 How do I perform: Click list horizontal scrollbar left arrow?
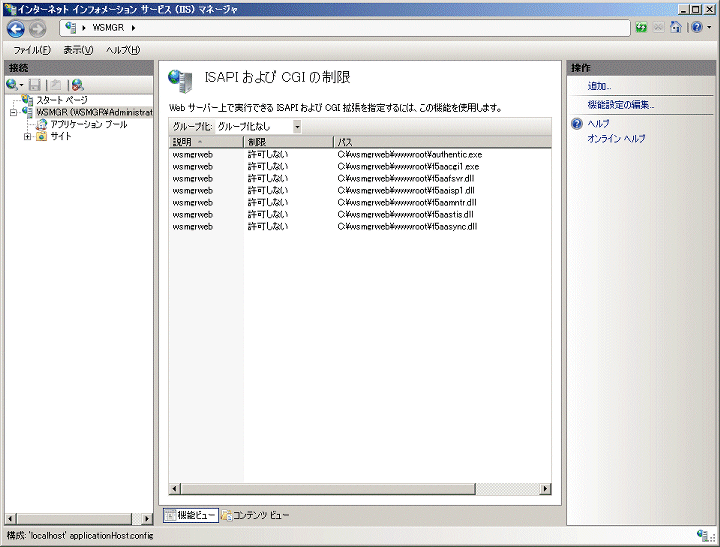174,489
